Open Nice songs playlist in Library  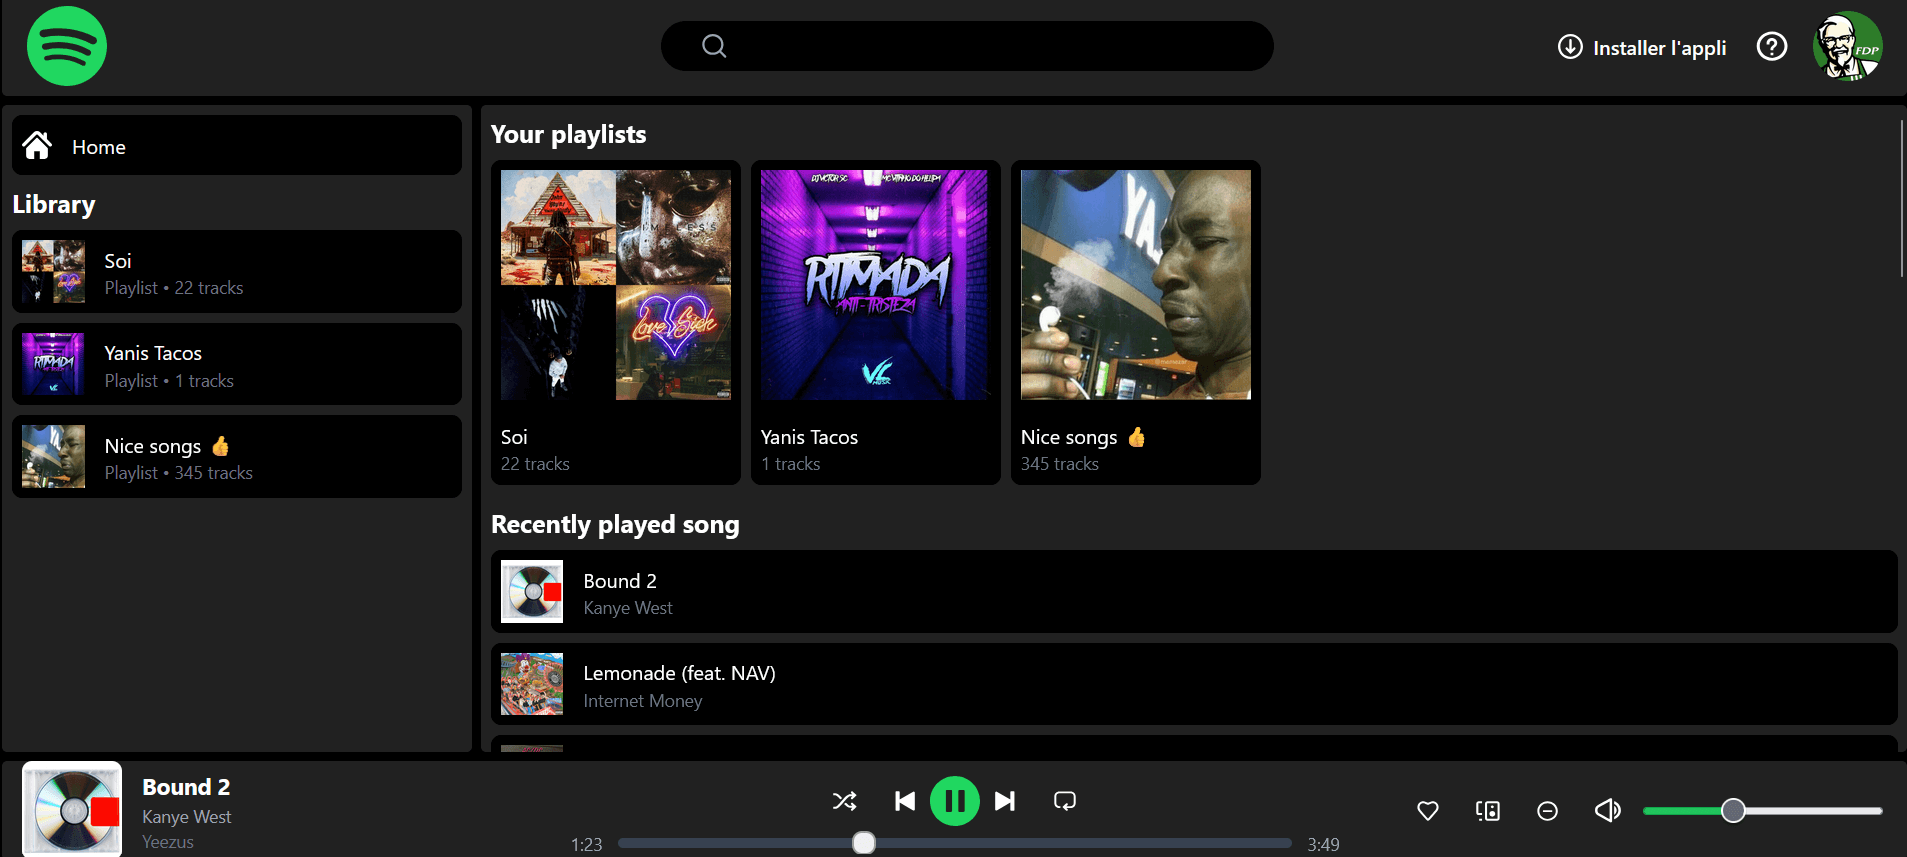point(237,457)
